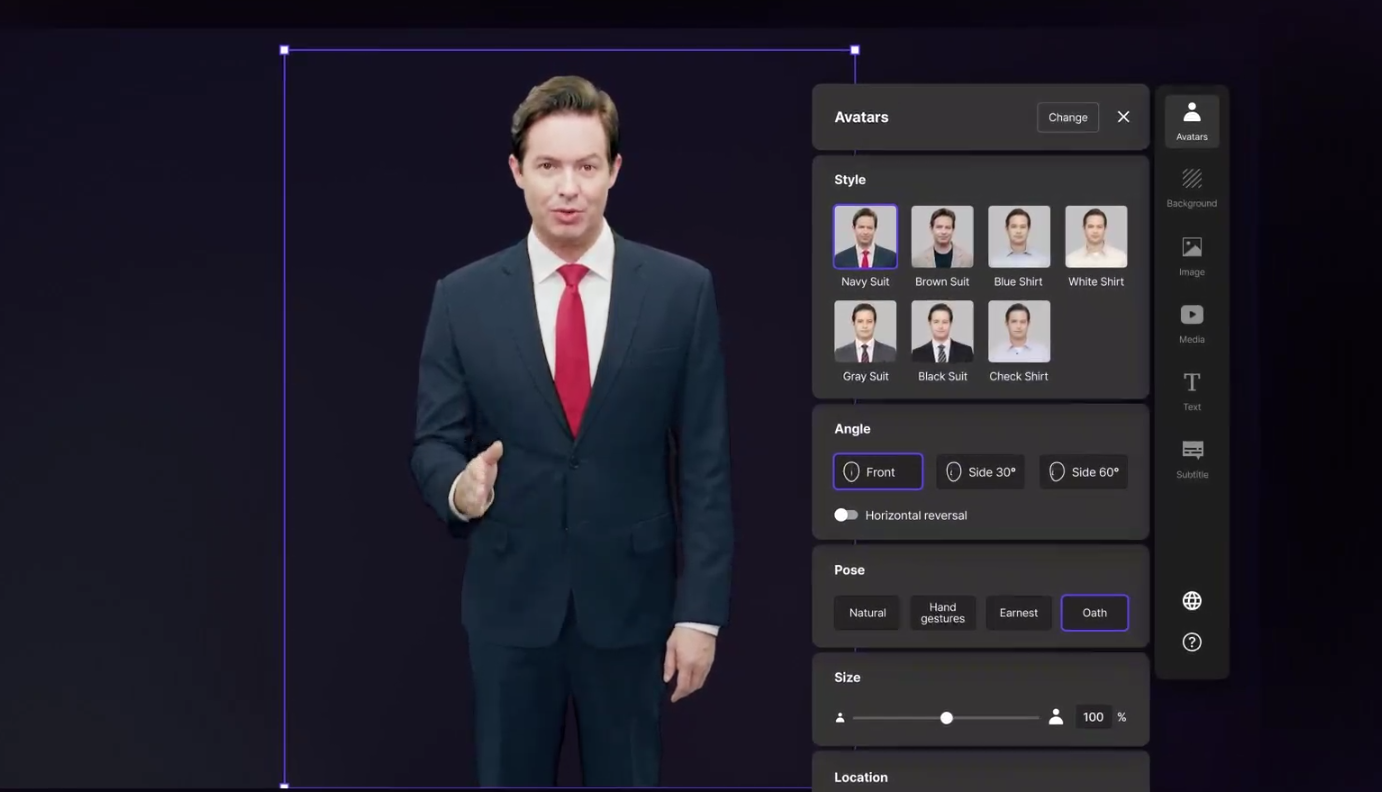The width and height of the screenshot is (1382, 792).
Task: Click the size percentage input field
Action: (x=1093, y=717)
